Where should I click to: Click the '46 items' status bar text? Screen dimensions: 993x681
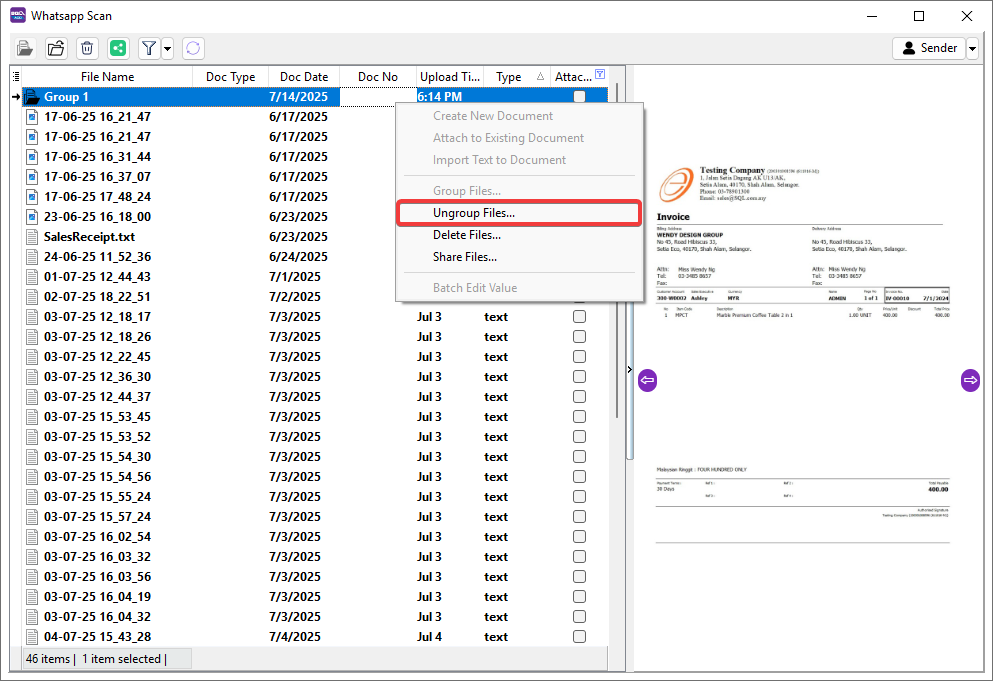pyautogui.click(x=47, y=659)
